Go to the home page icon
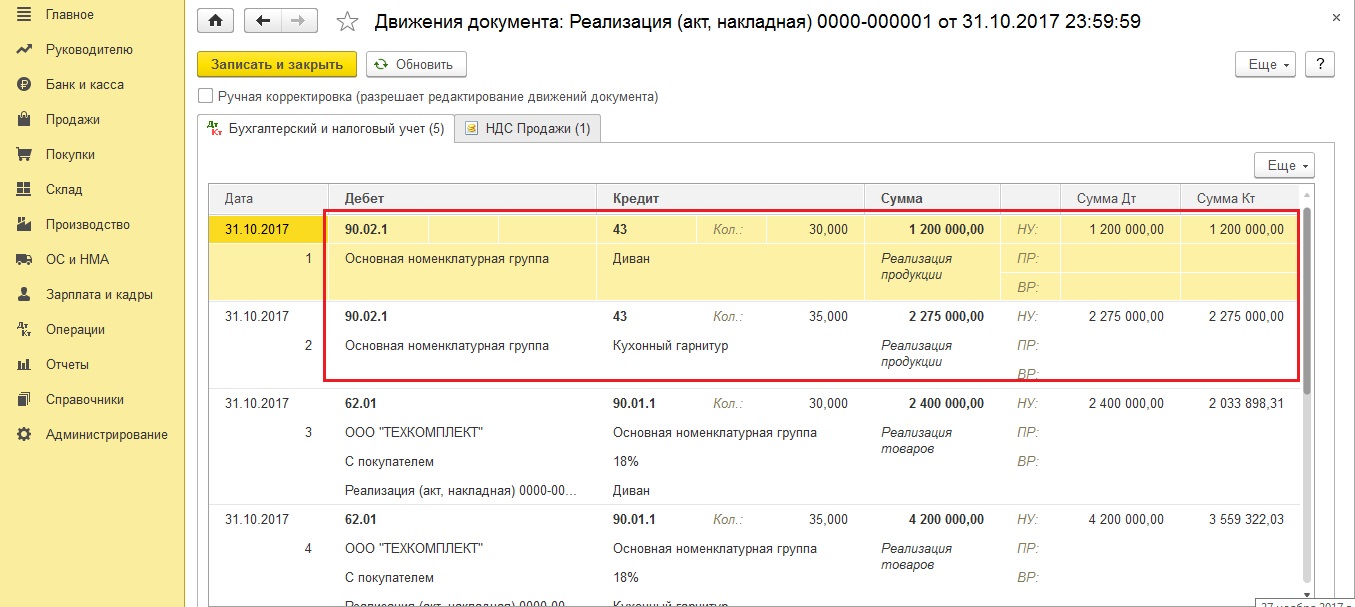 tap(215, 20)
